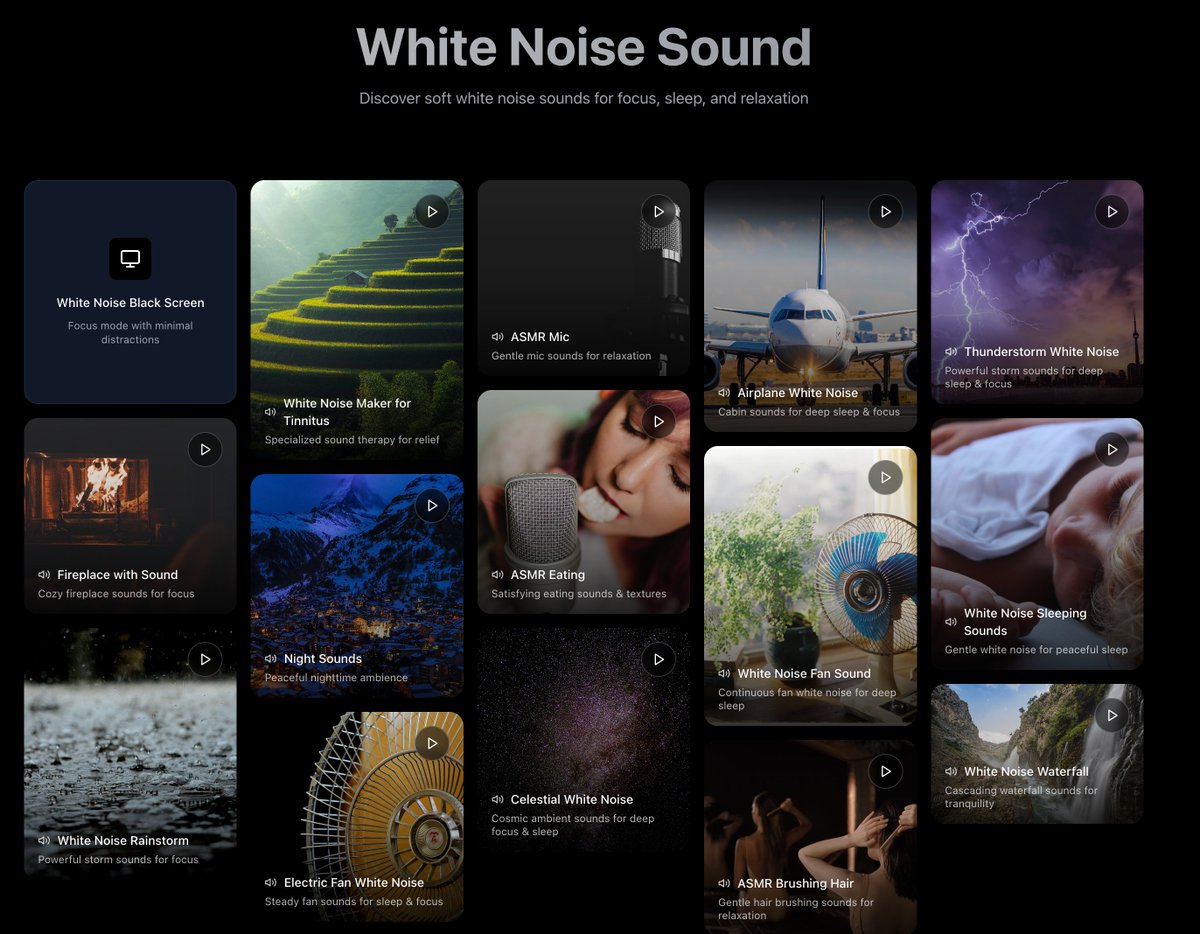Play White Noise Waterfall
This screenshot has height=934, width=1200.
point(1112,716)
